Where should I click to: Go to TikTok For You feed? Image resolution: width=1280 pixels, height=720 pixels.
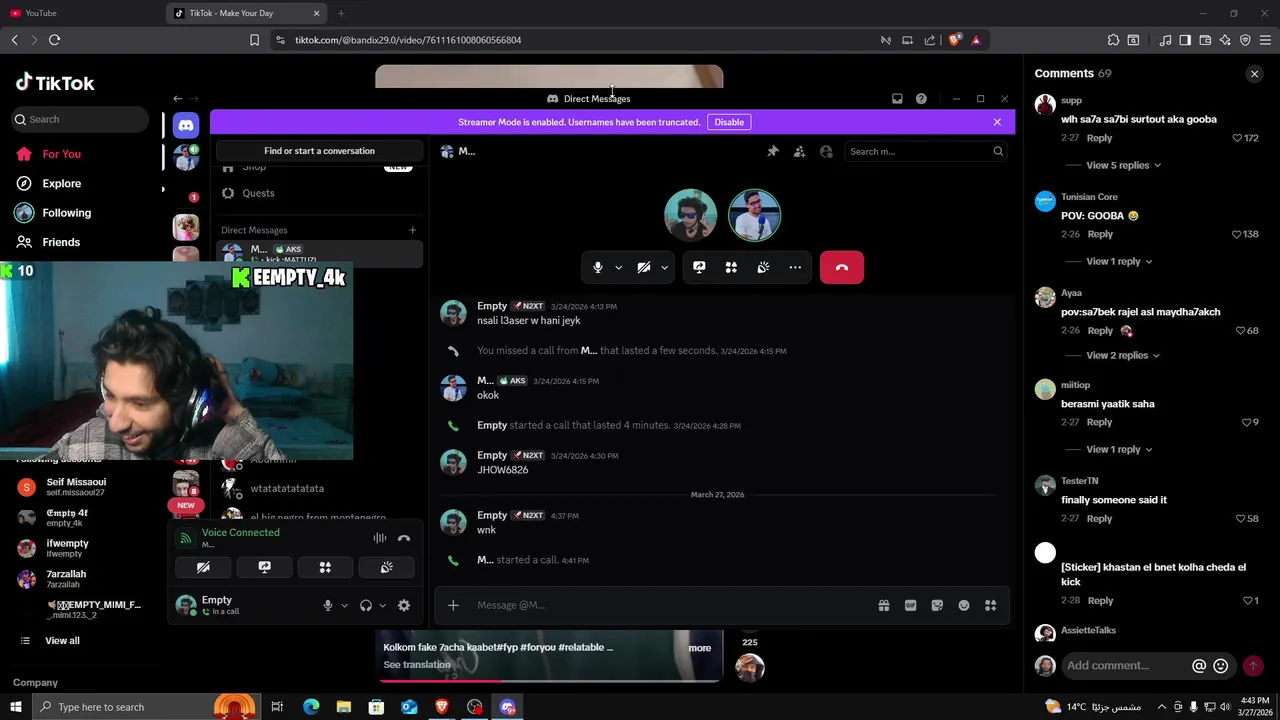[x=61, y=154]
